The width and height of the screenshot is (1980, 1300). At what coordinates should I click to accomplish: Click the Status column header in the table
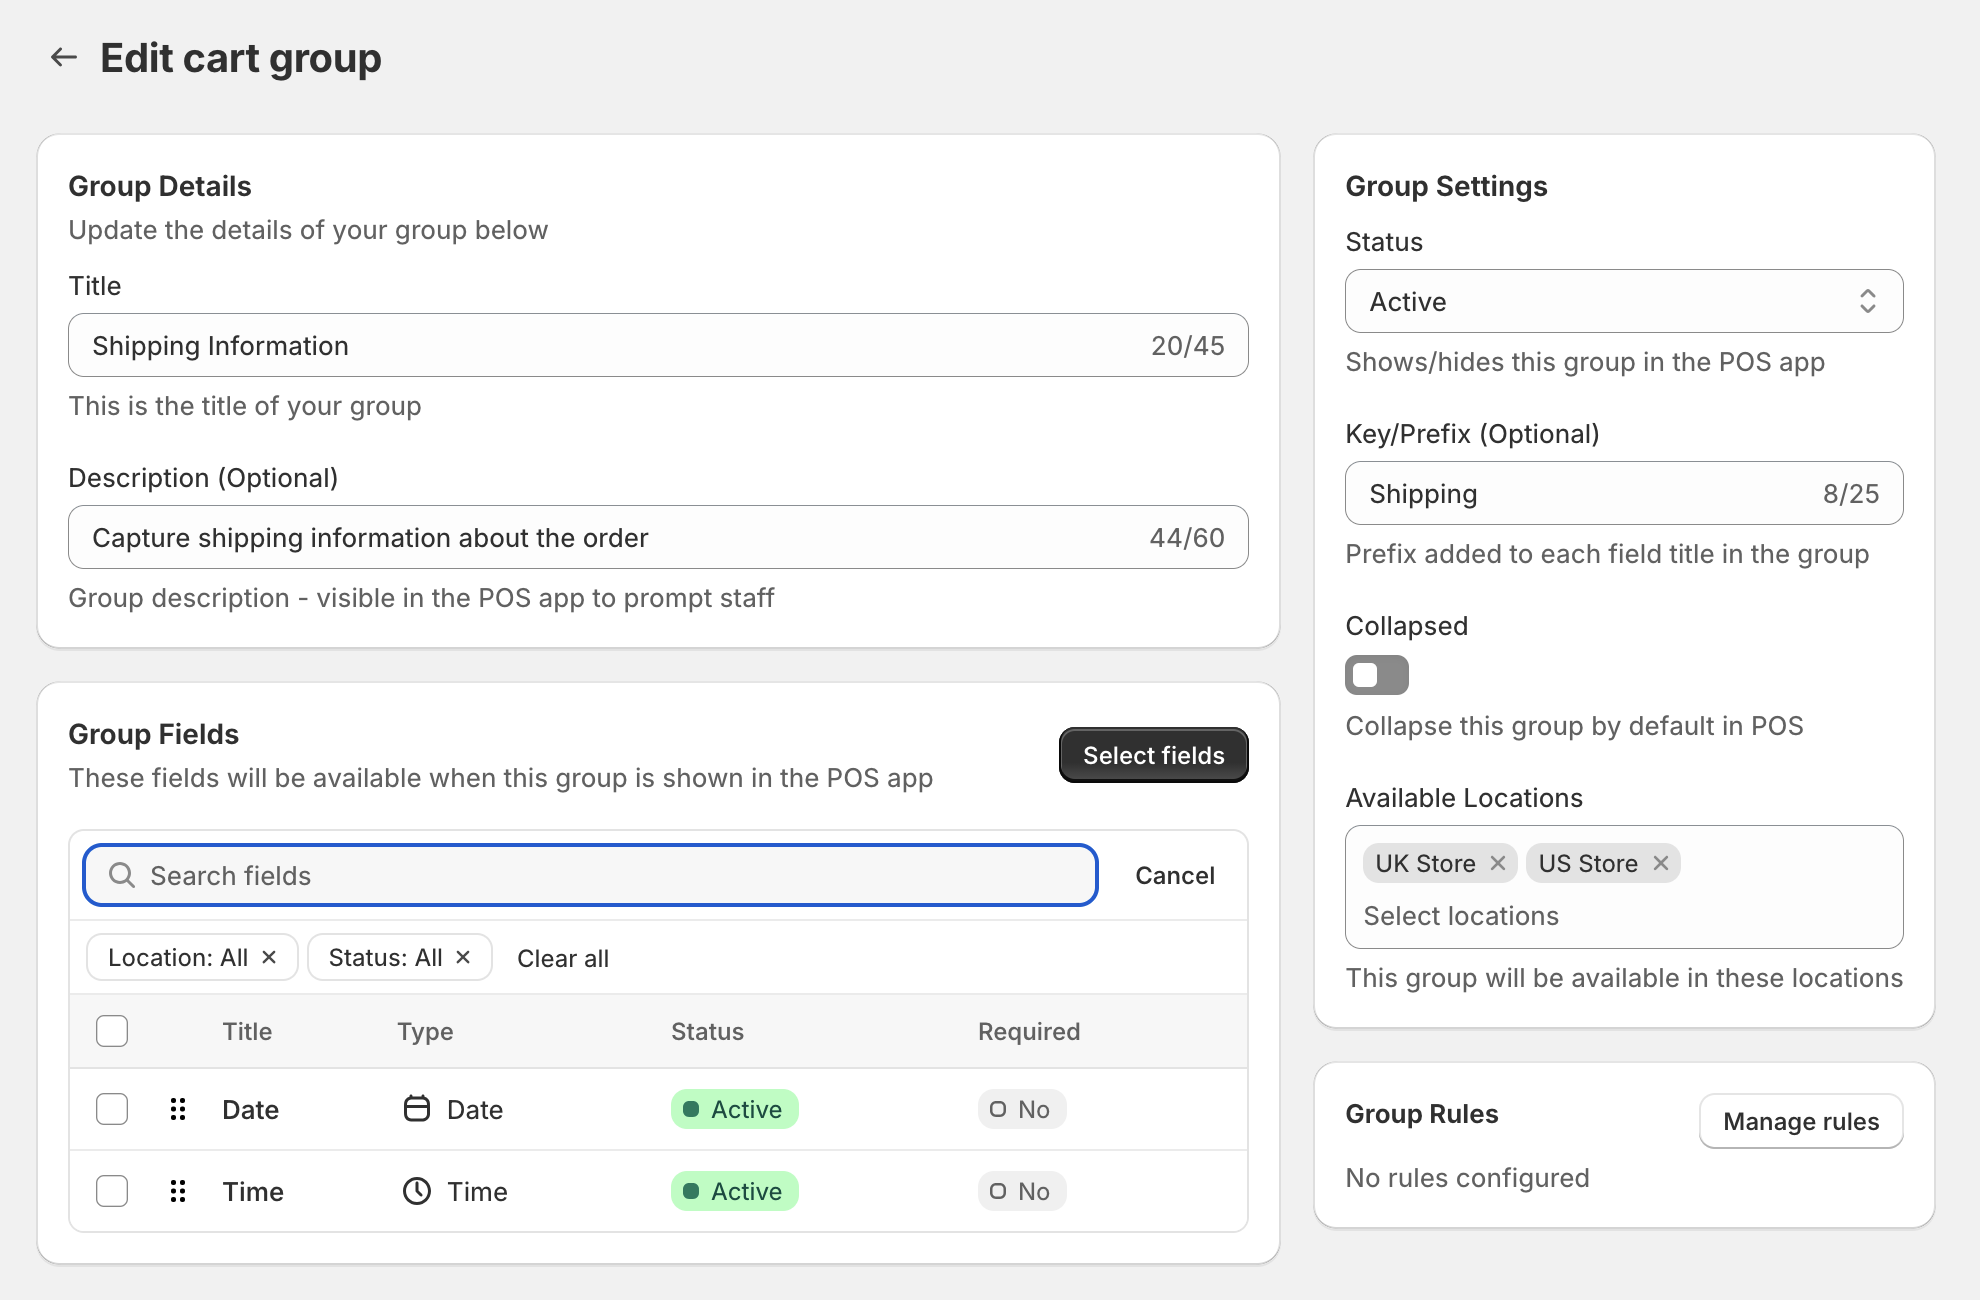coord(707,1031)
